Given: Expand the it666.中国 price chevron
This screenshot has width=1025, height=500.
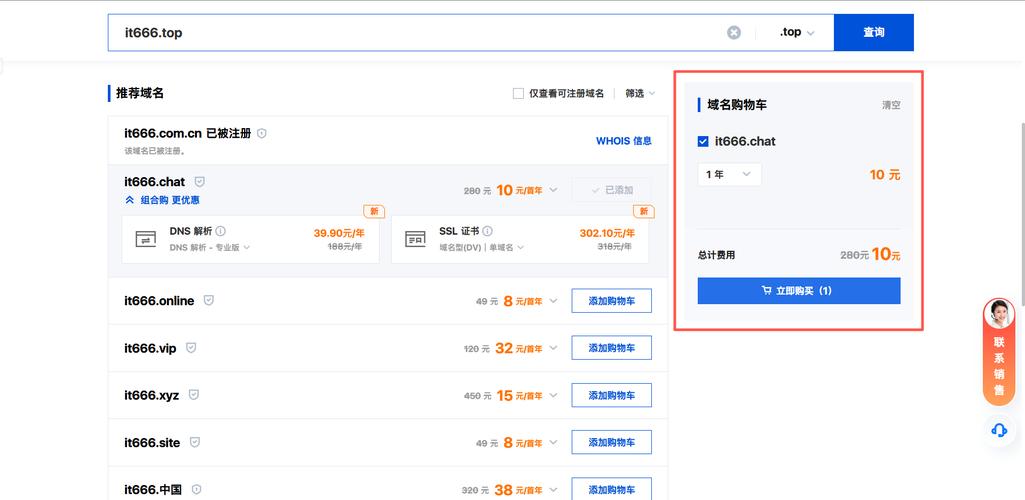Looking at the screenshot, I should [x=553, y=490].
